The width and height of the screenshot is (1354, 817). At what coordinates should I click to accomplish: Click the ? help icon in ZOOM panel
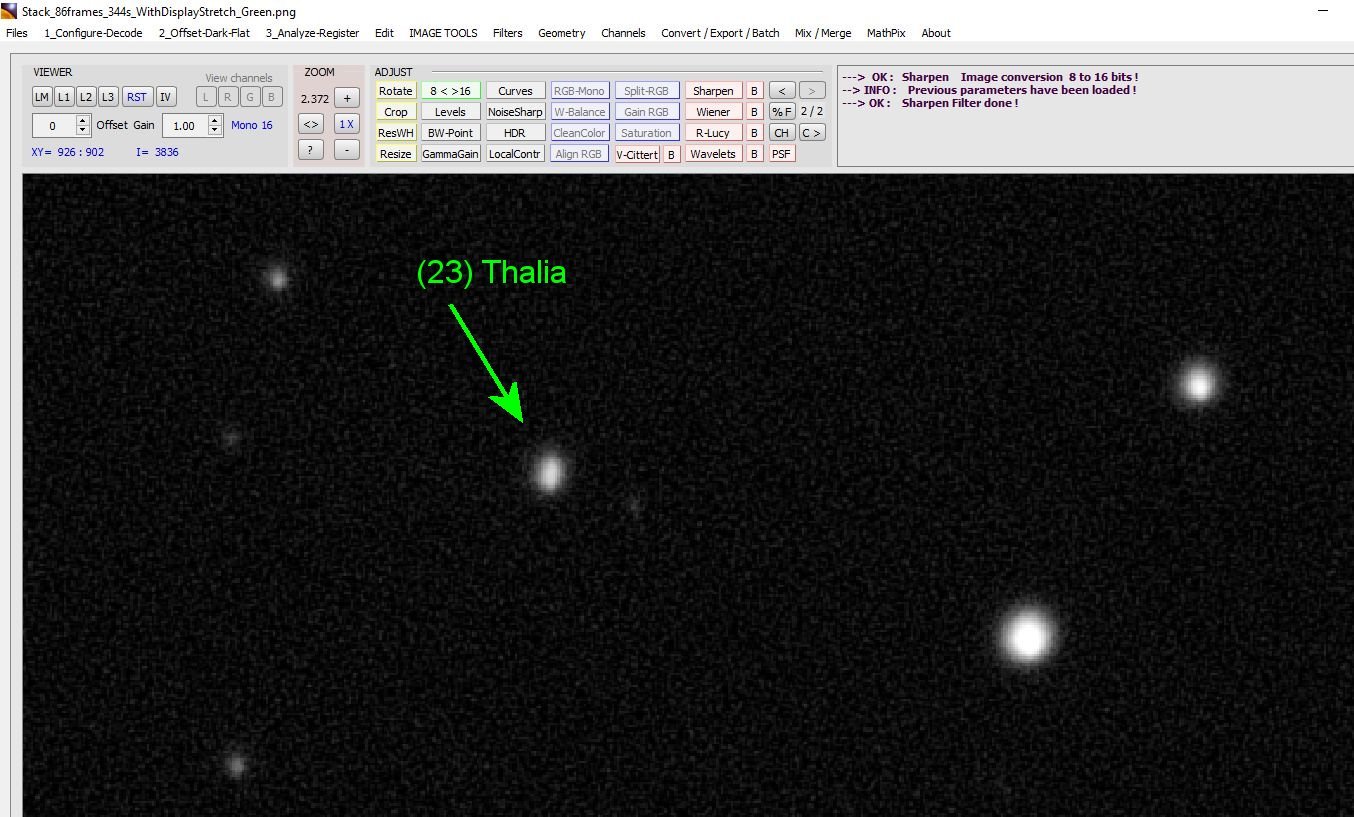[310, 149]
